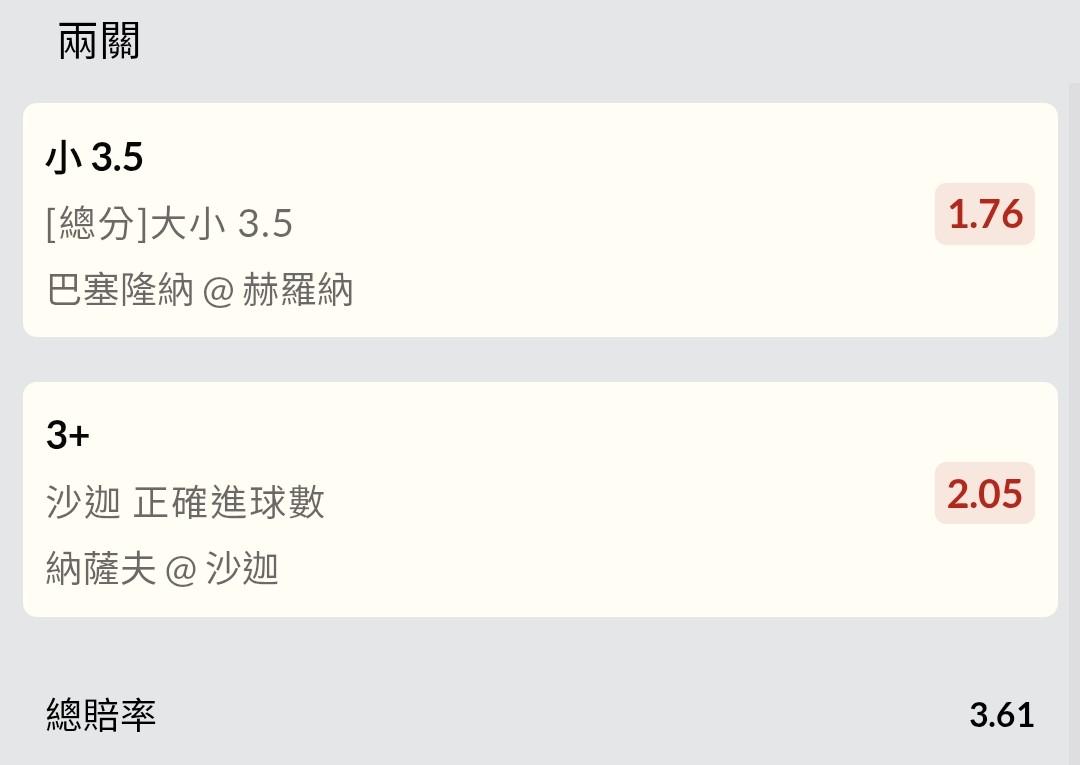The image size is (1080, 765).
Task: Click the @ between 納薩夫 and 沙迦
Action: pos(181,570)
